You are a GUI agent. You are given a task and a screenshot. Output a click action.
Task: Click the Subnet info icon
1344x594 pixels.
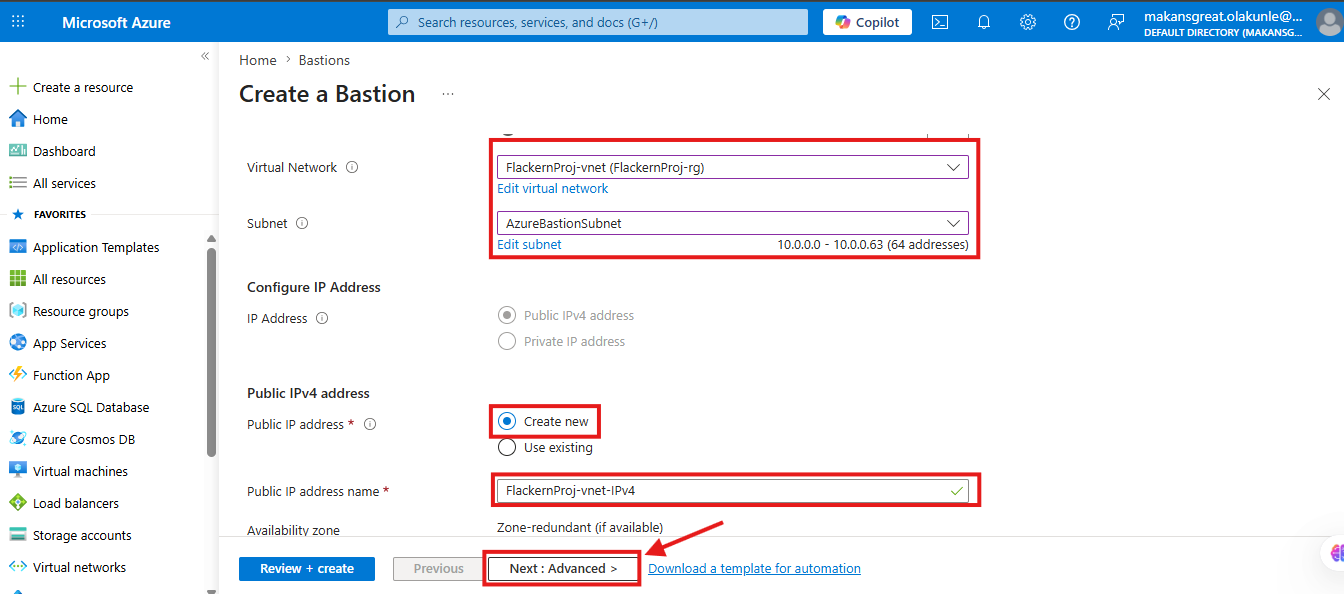click(x=302, y=223)
